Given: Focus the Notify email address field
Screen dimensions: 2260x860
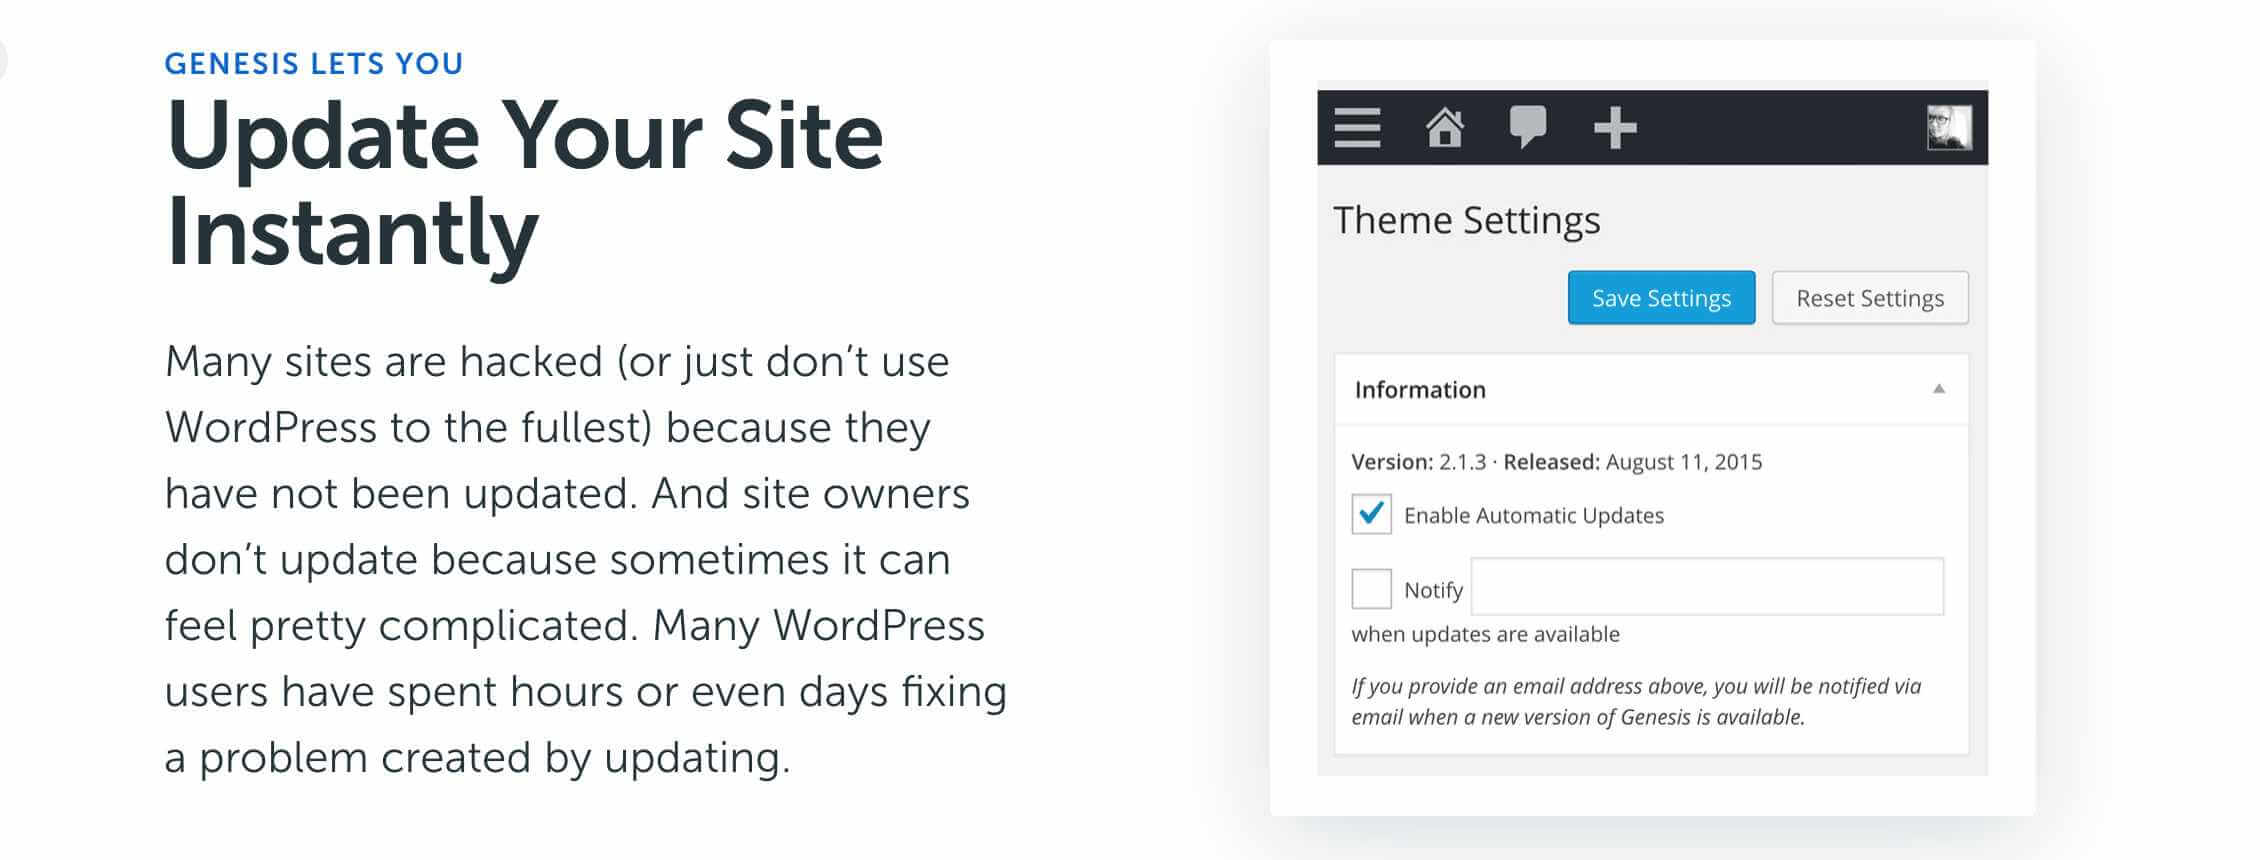Looking at the screenshot, I should tap(1707, 587).
